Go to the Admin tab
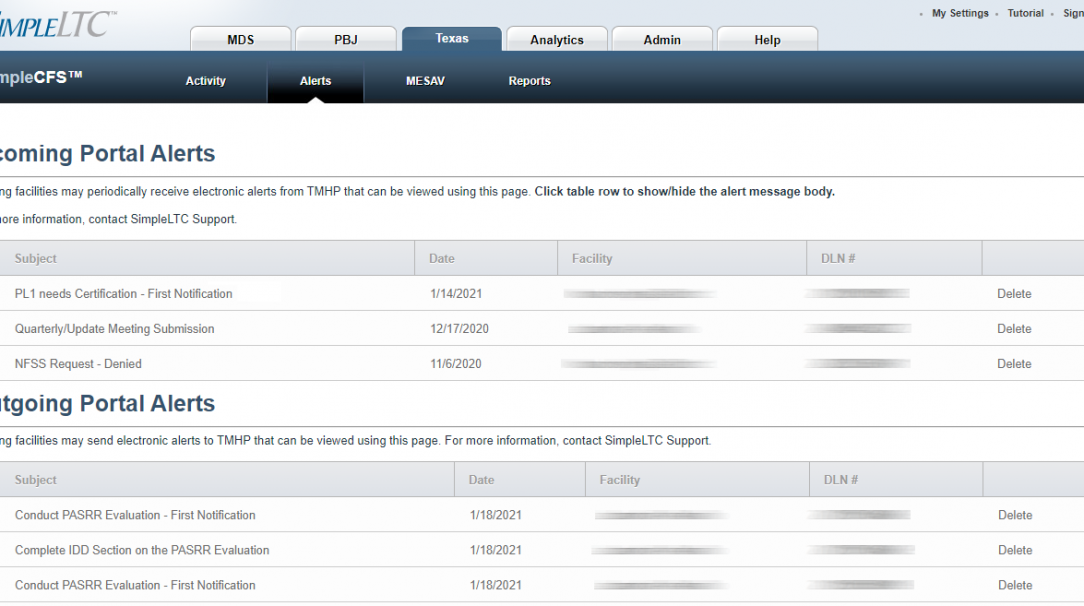The width and height of the screenshot is (1084, 606). (661, 40)
